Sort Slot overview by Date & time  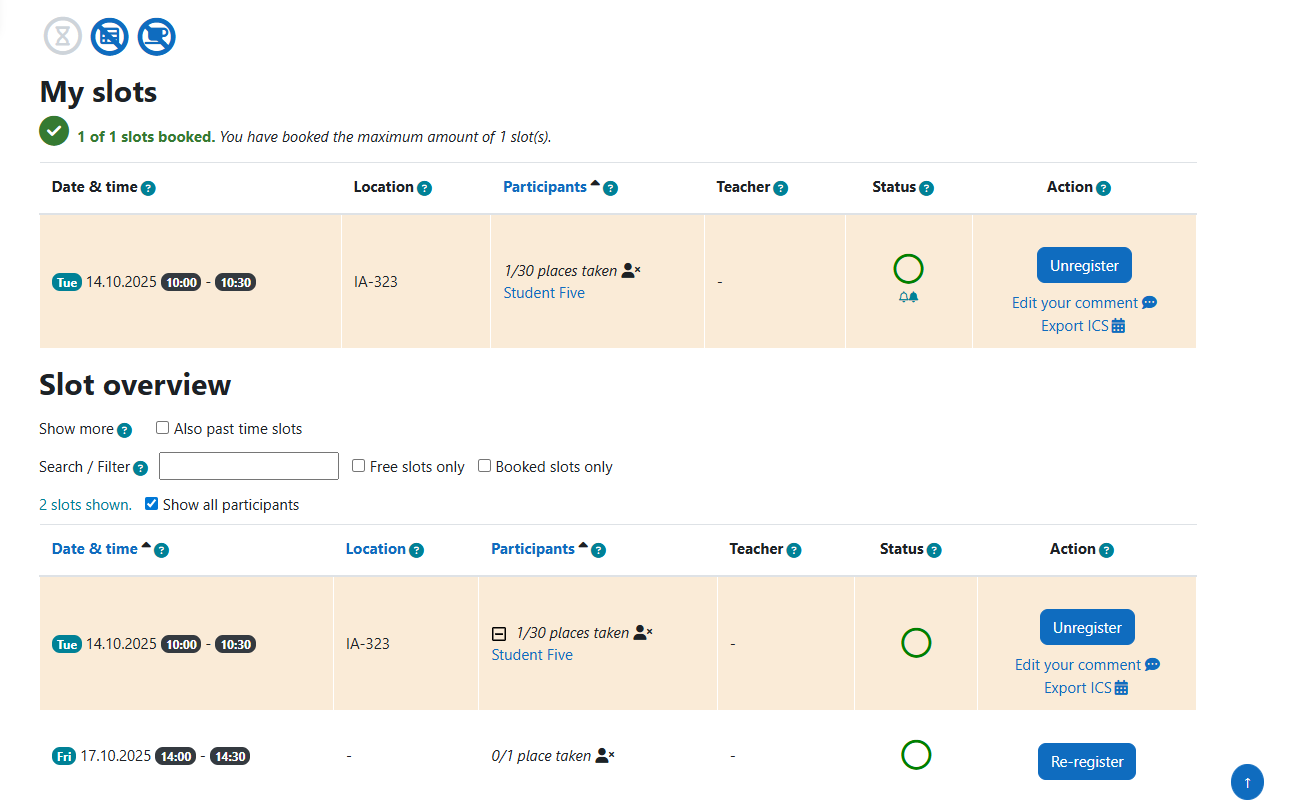94,549
